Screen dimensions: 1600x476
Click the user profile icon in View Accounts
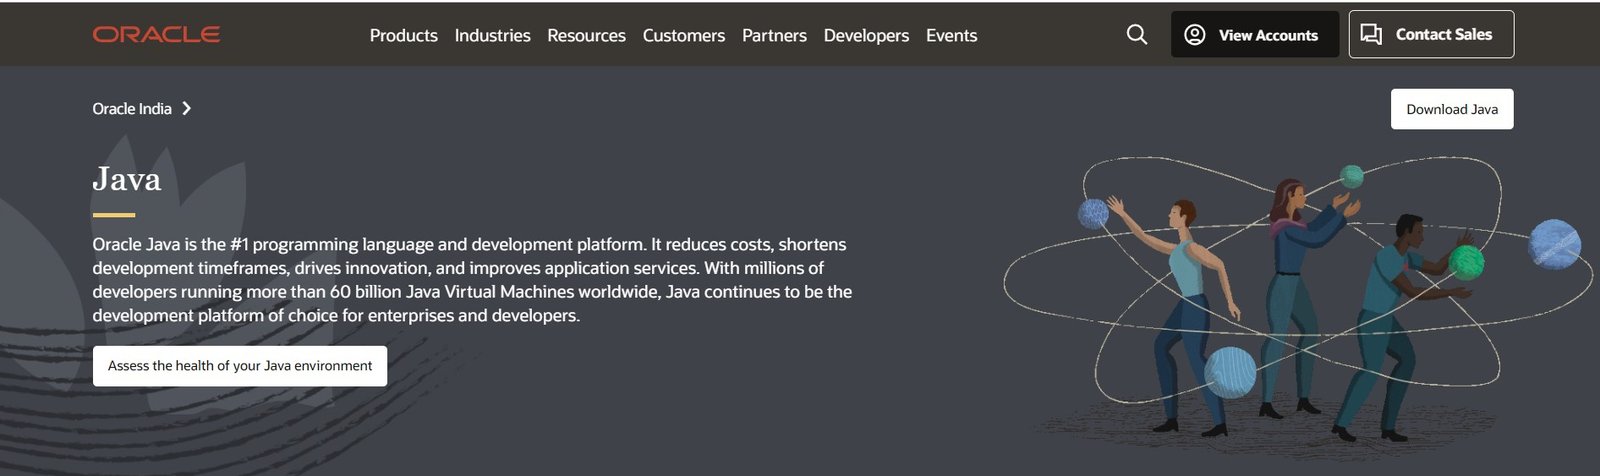pos(1194,35)
